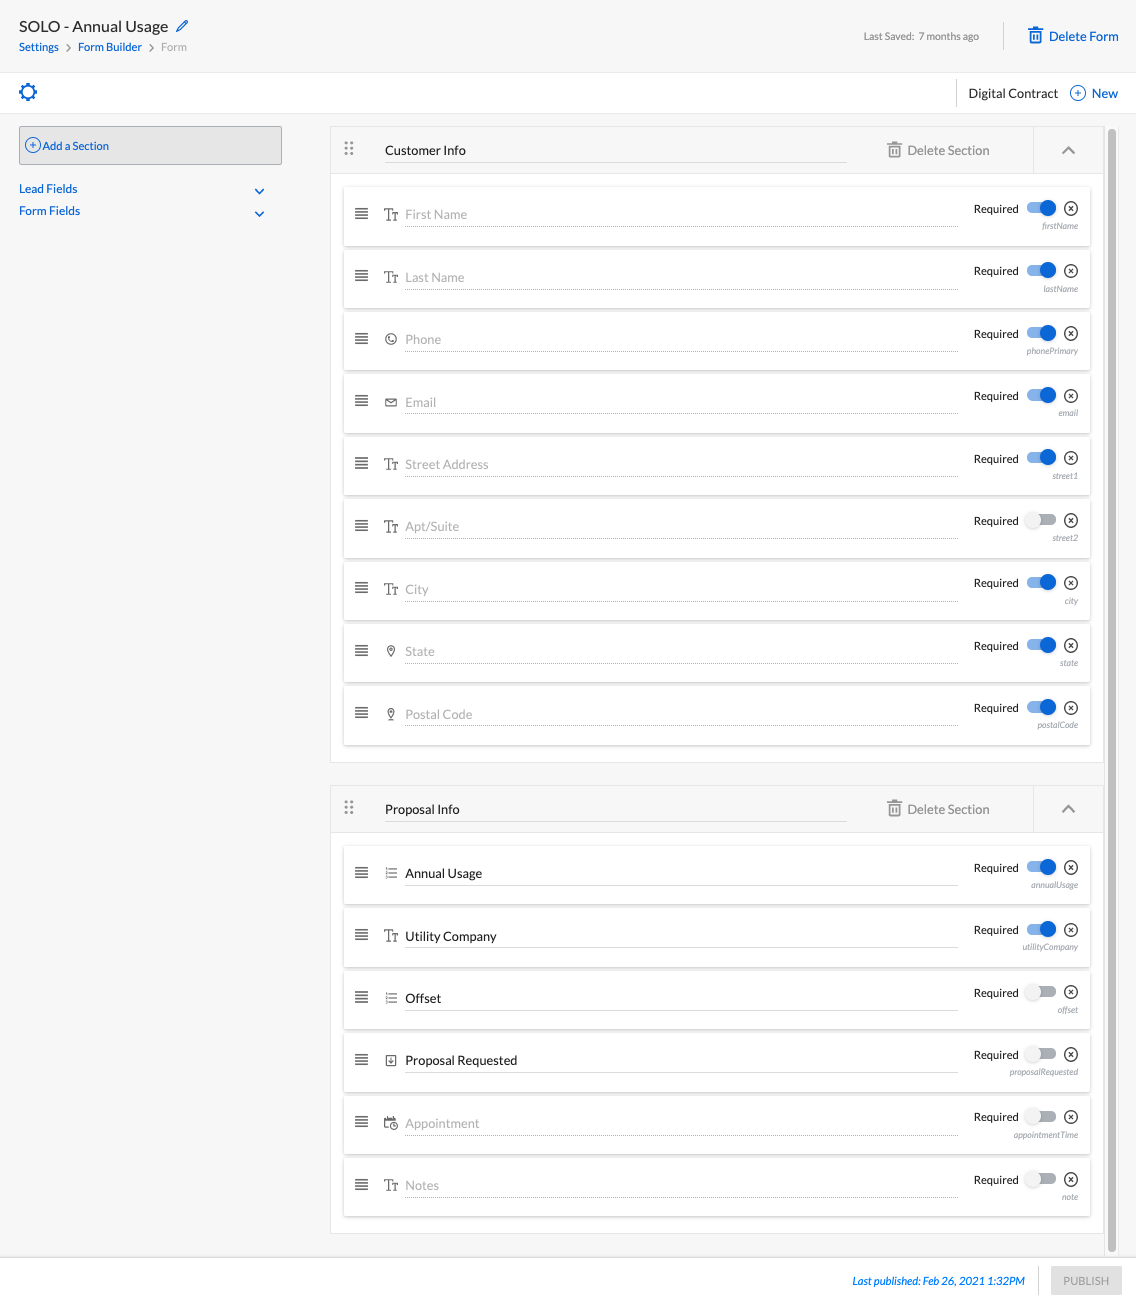Open form settings via the gear icon
The image size is (1136, 1302).
[x=28, y=92]
